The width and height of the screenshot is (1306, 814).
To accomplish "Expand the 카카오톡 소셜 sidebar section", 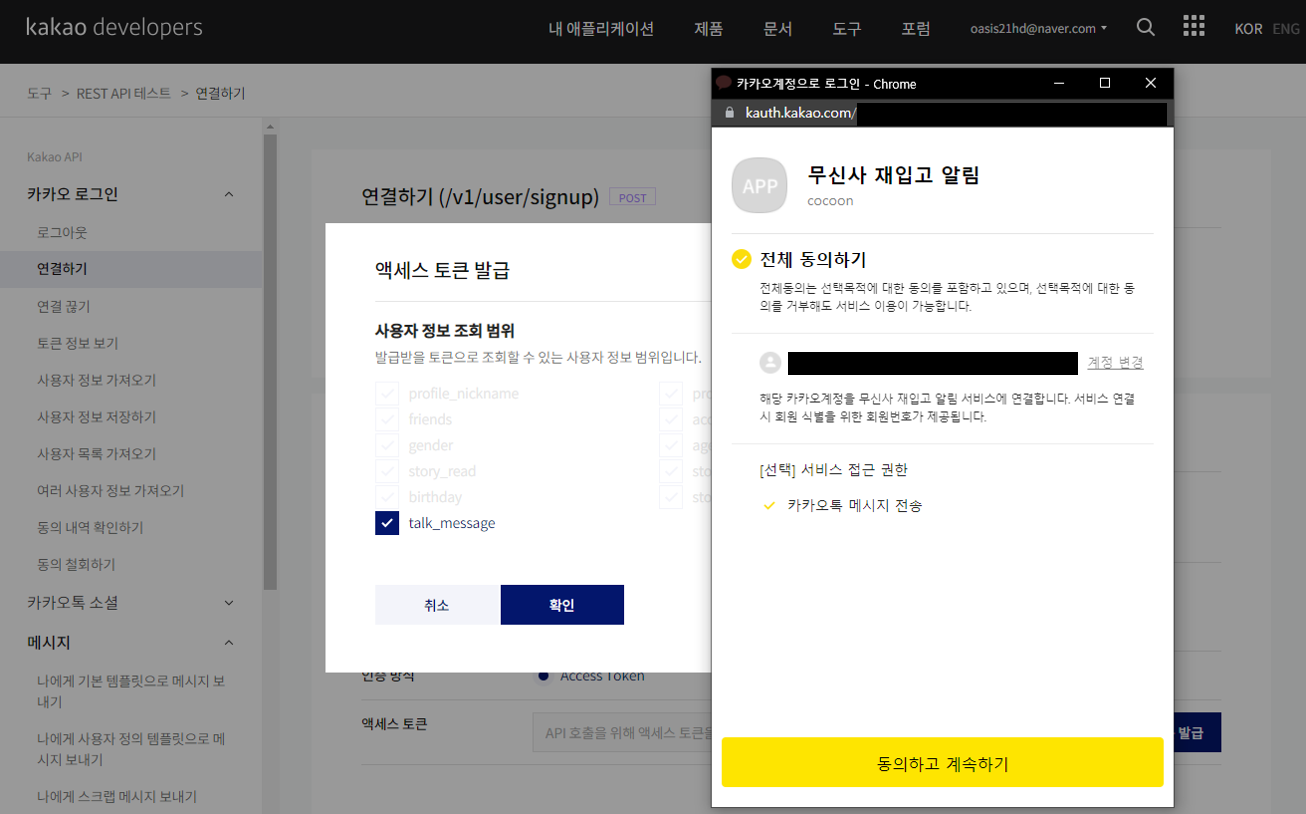I will (x=229, y=603).
